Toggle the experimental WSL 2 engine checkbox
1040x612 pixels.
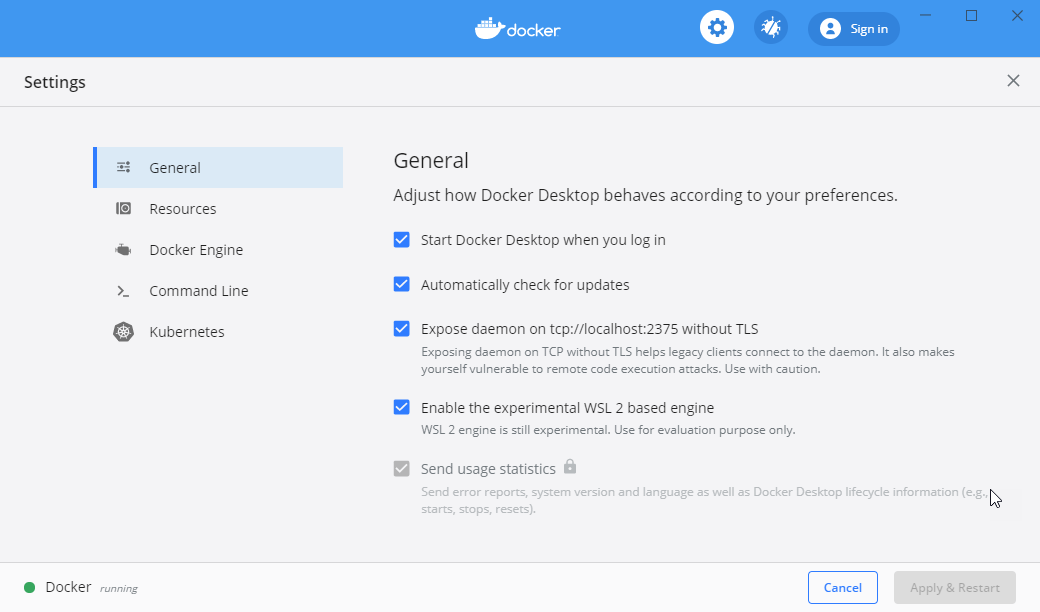401,407
